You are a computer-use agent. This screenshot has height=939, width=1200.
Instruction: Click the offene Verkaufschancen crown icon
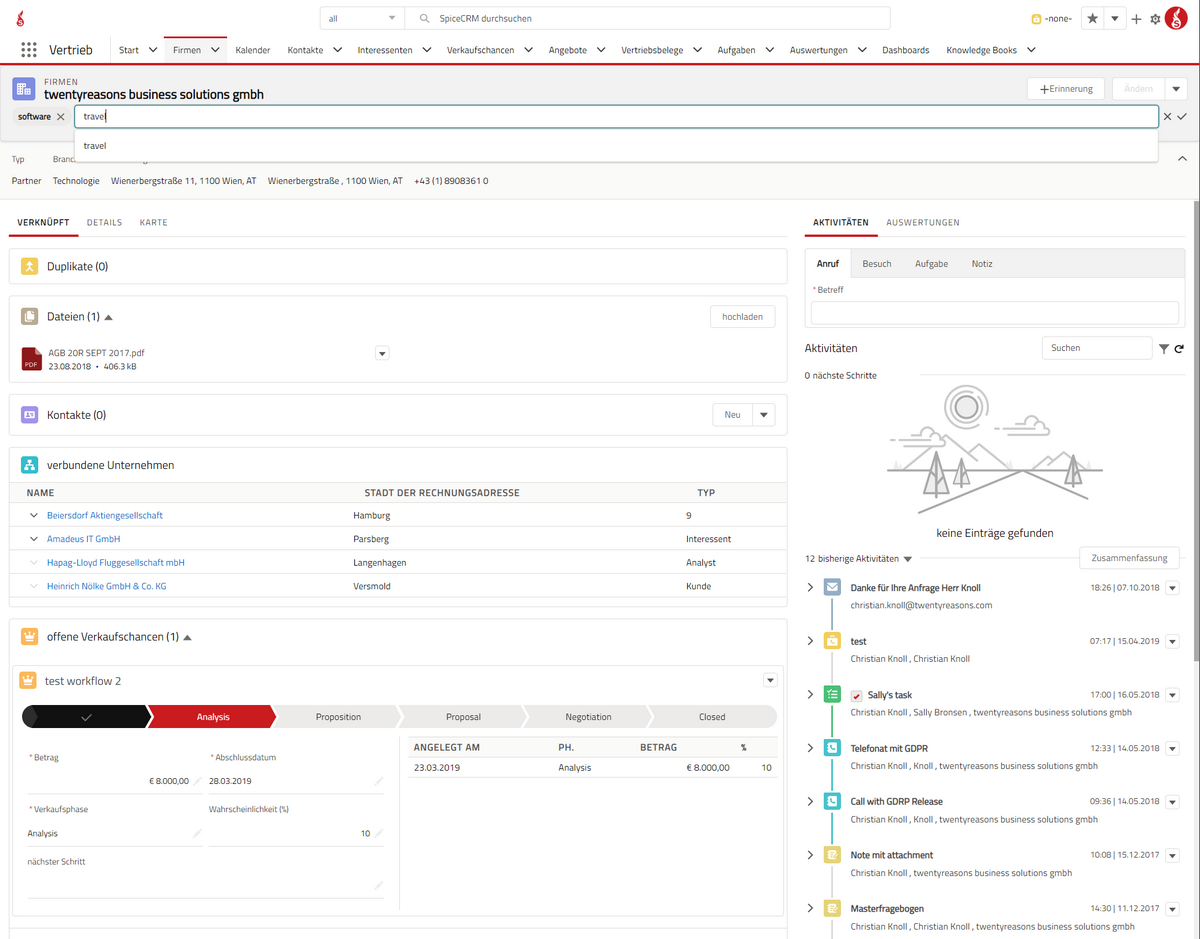(29, 637)
